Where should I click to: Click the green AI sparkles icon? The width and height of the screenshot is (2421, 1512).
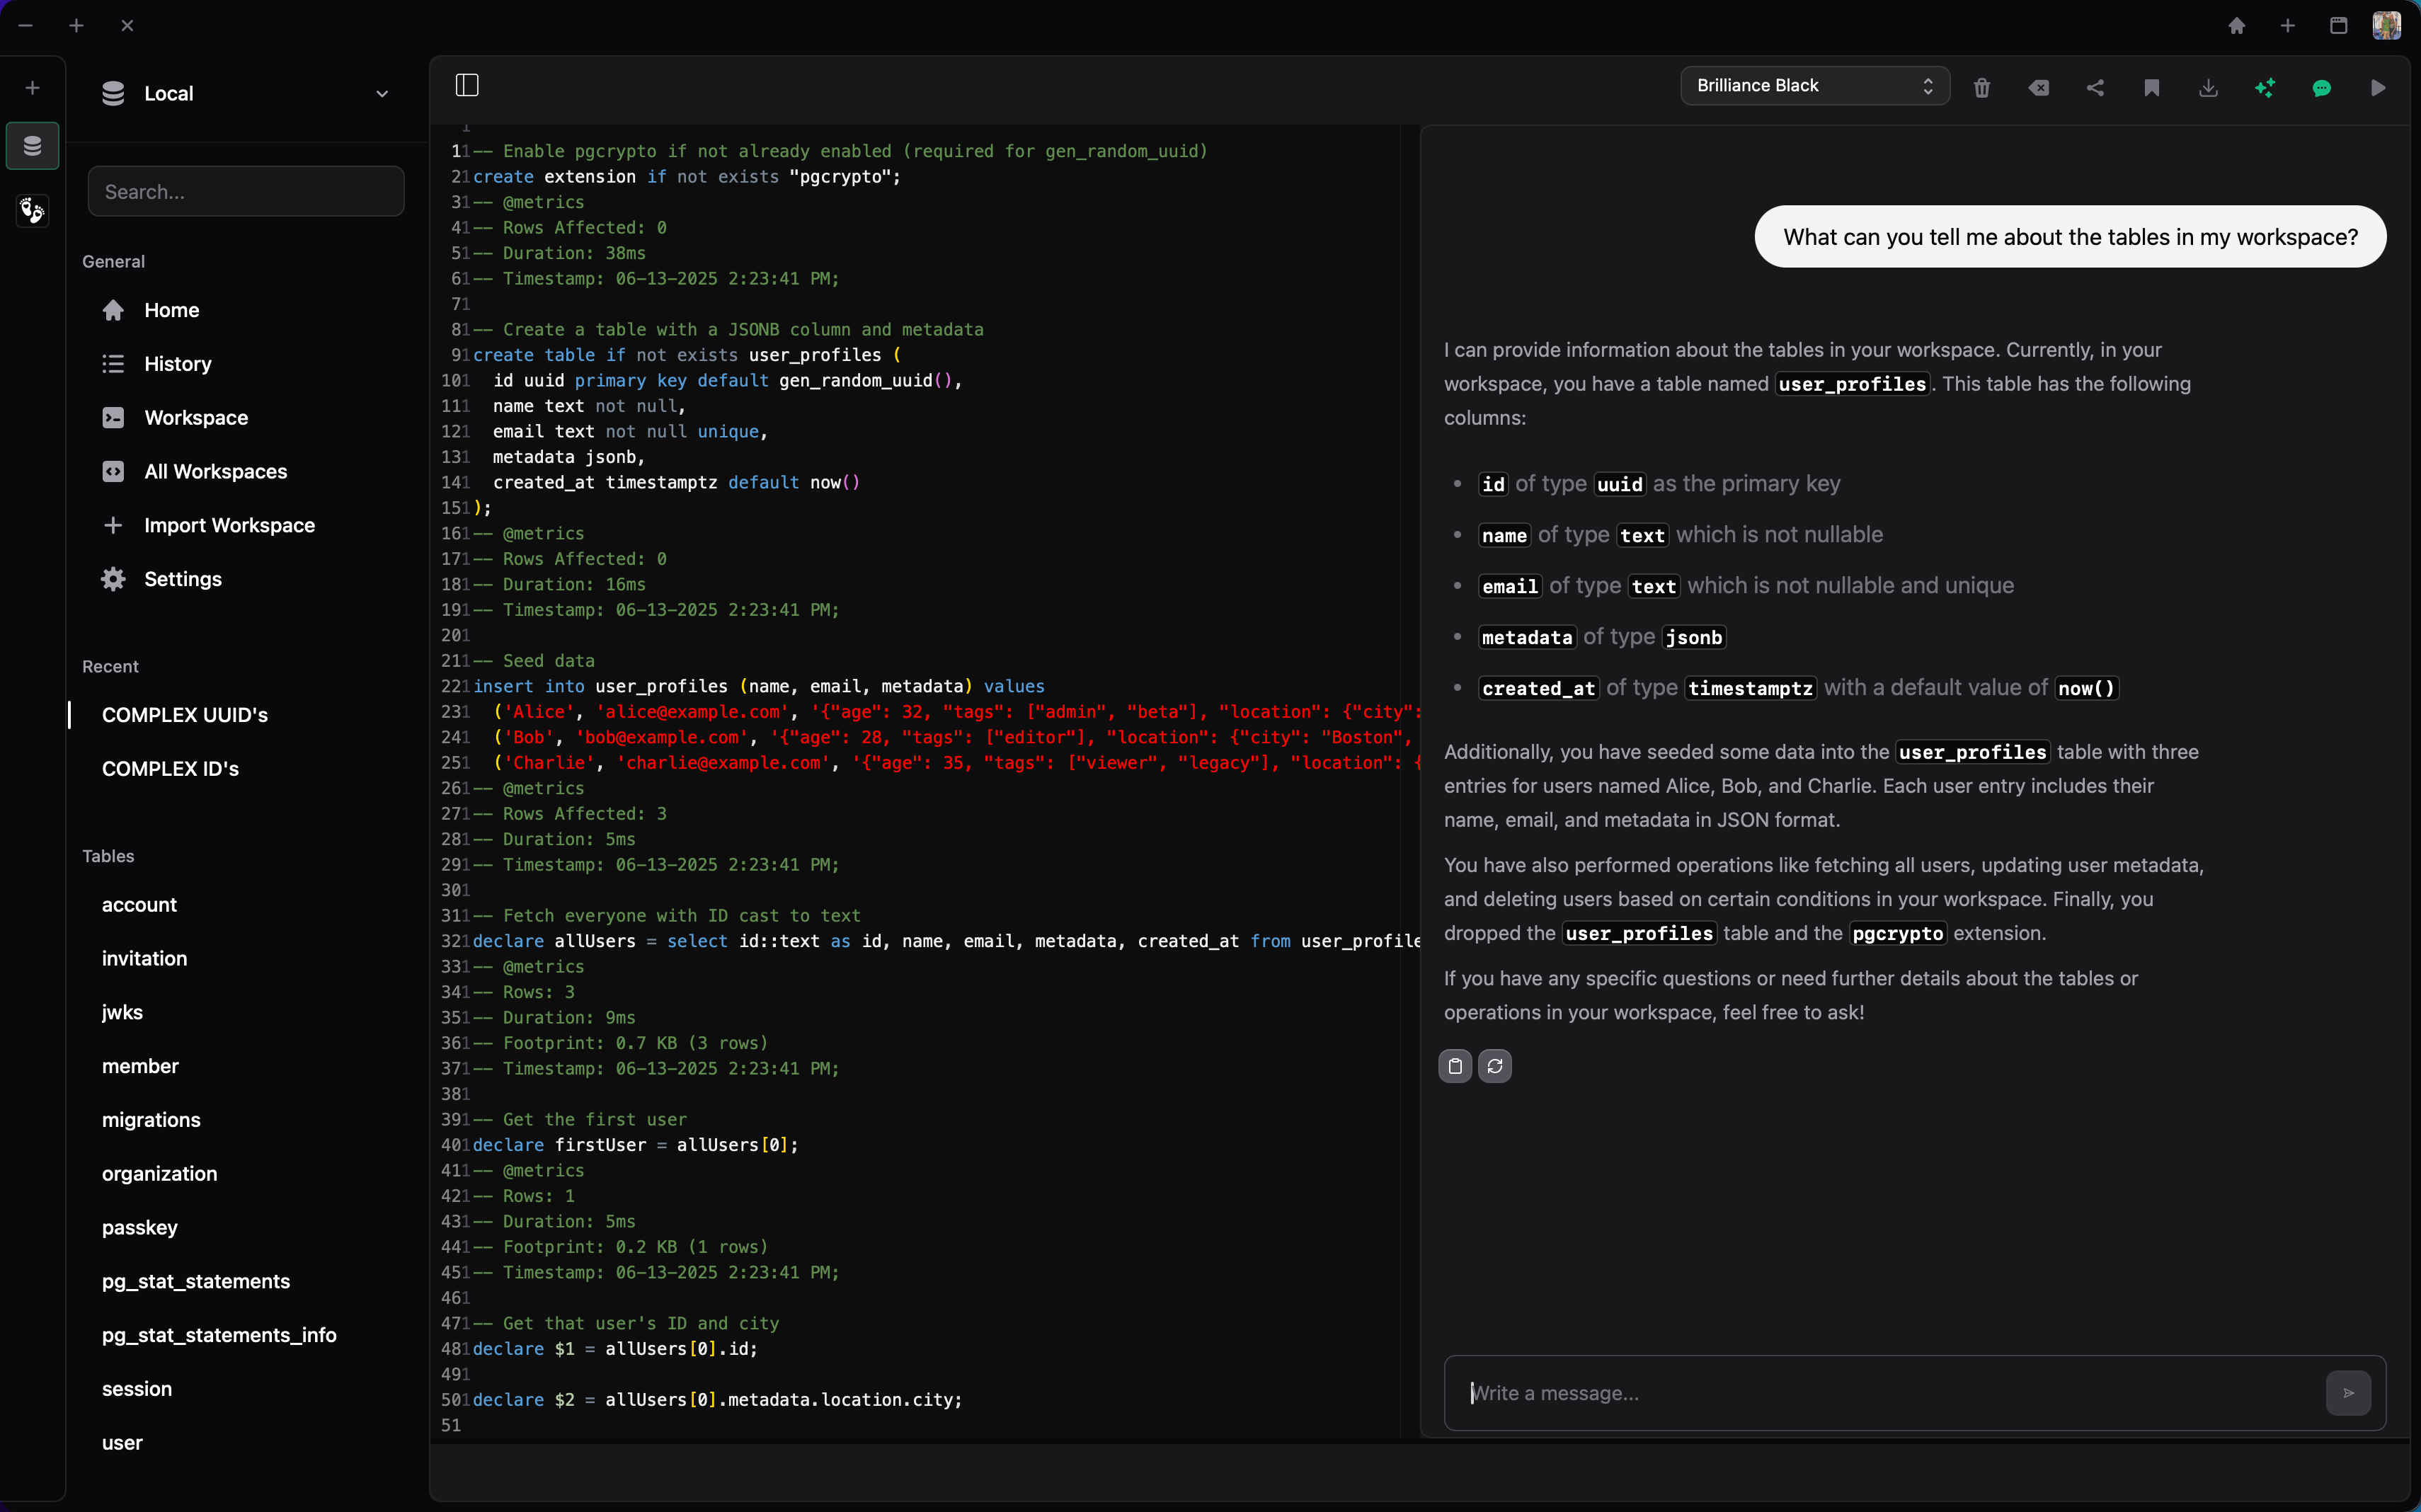[x=2265, y=88]
